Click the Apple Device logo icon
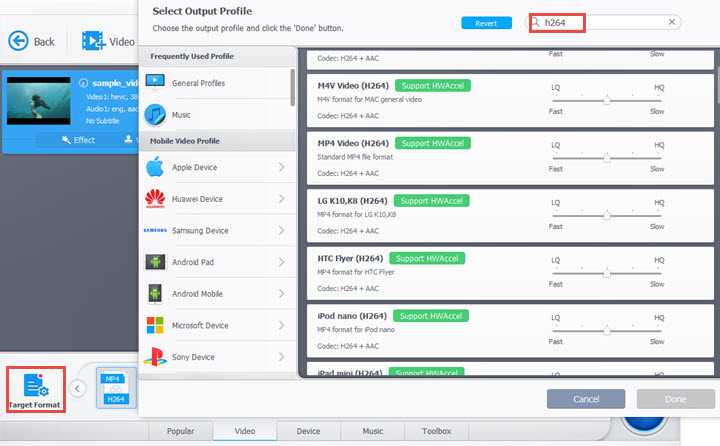 pos(155,167)
